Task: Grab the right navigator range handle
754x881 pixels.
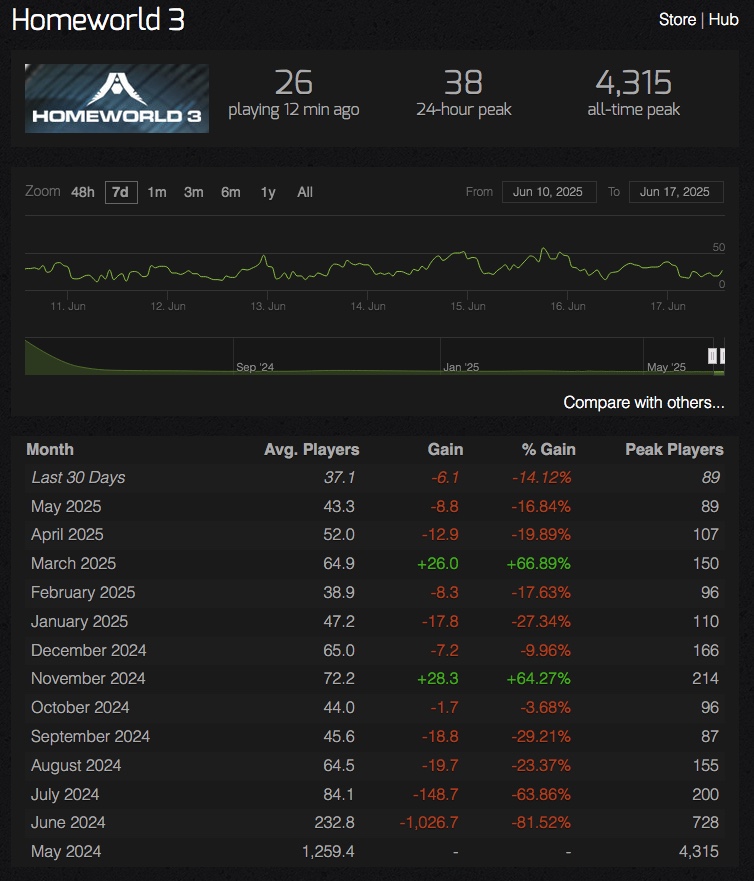Action: [723, 356]
